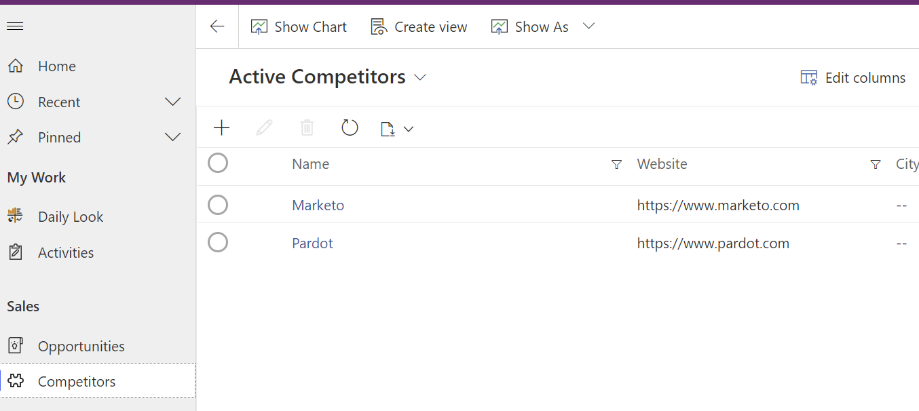Image resolution: width=919 pixels, height=411 pixels.
Task: Click the My Work section heading
Action: pyautogui.click(x=36, y=178)
